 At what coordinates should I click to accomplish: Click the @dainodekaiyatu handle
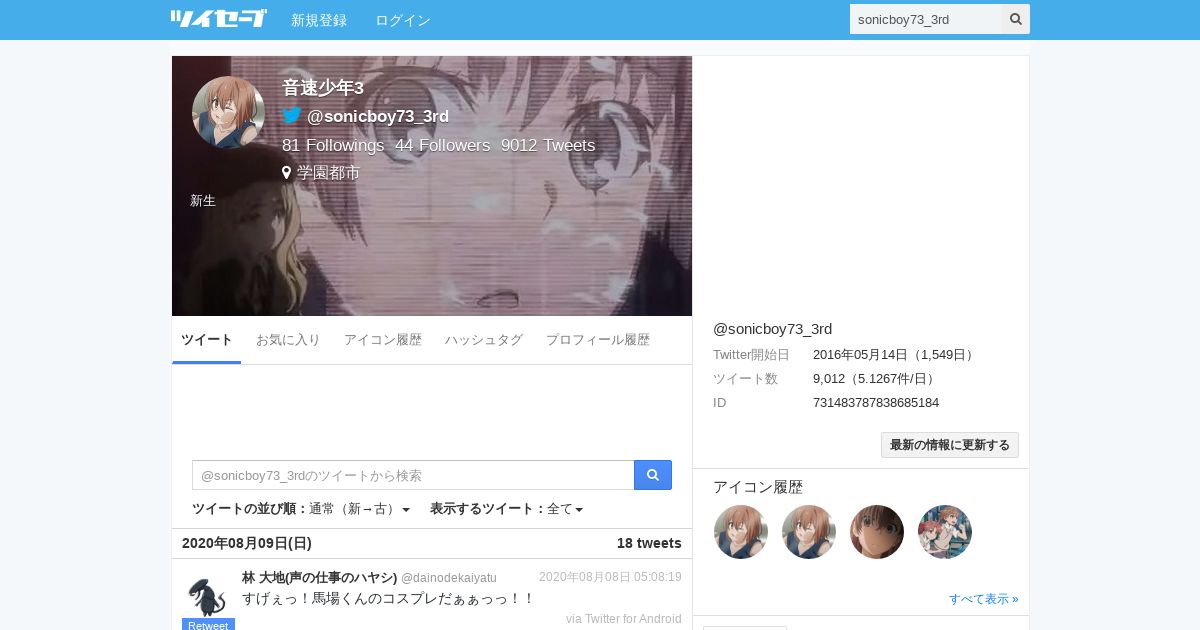click(449, 578)
